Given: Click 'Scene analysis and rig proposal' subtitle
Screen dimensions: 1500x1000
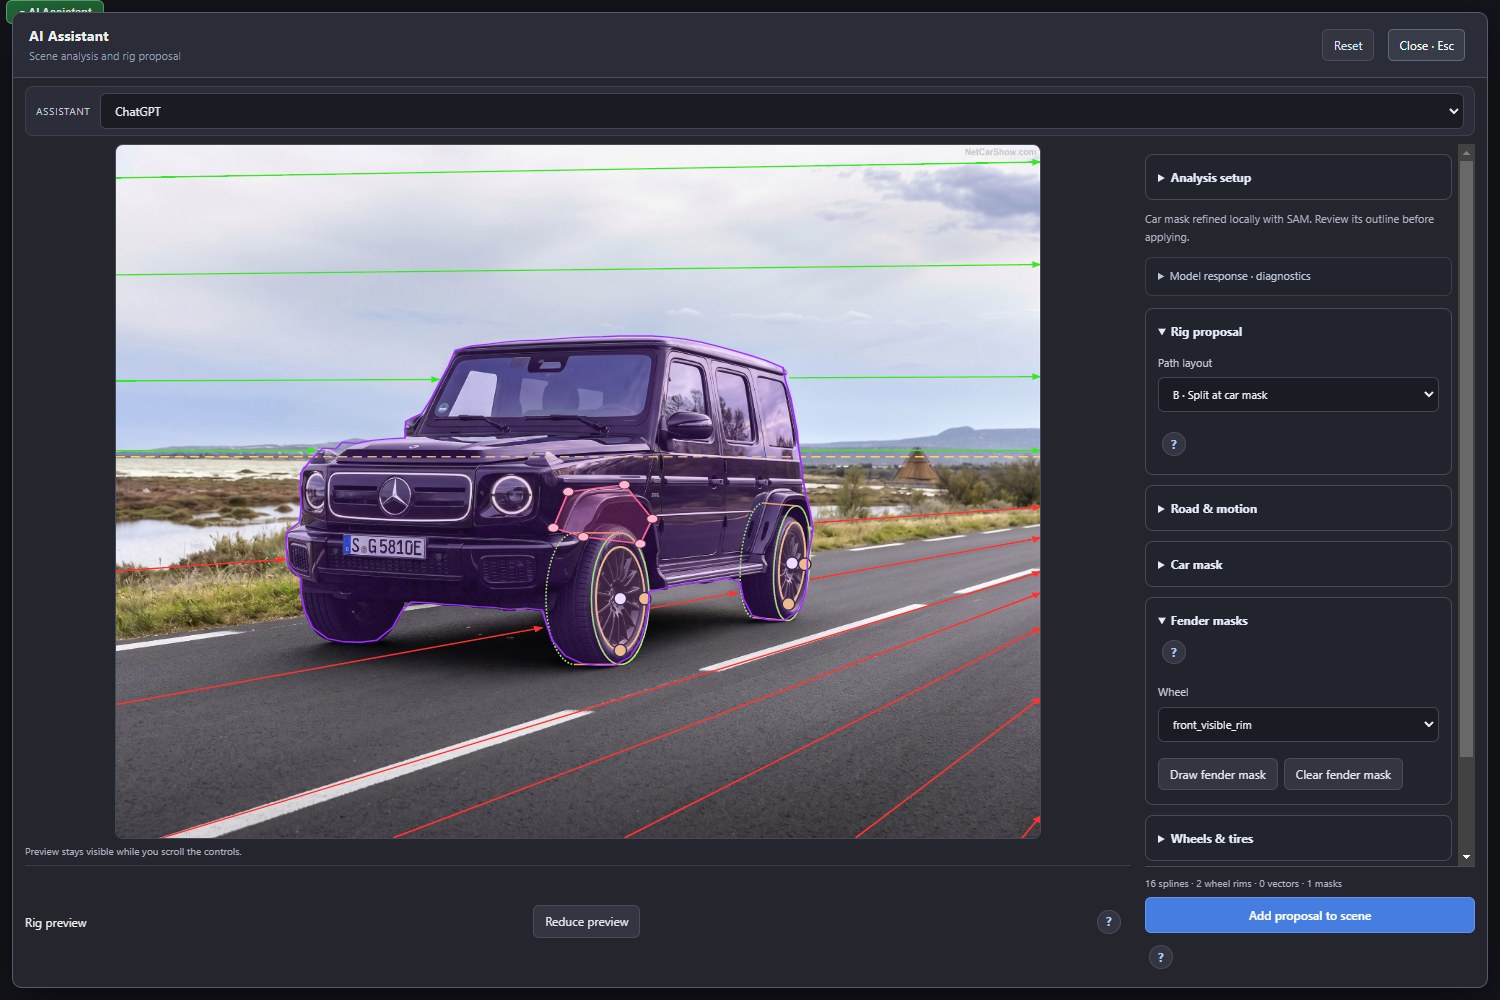Looking at the screenshot, I should [105, 56].
